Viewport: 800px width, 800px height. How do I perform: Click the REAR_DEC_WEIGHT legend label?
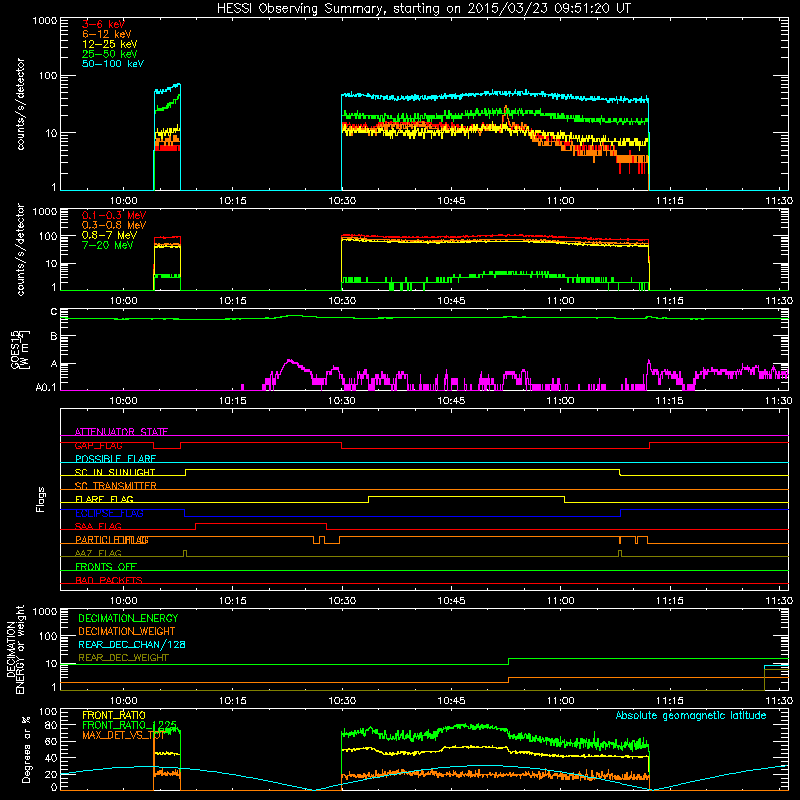coord(123,658)
